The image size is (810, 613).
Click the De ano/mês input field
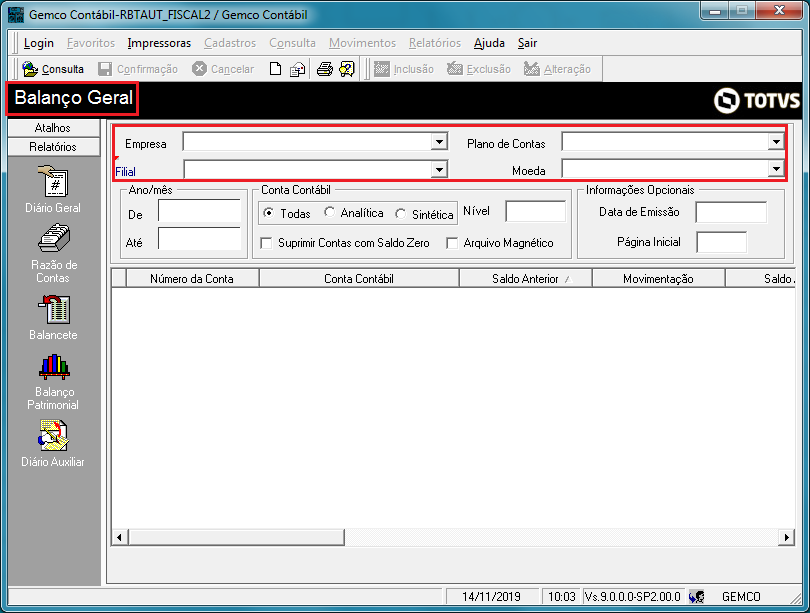tap(199, 211)
